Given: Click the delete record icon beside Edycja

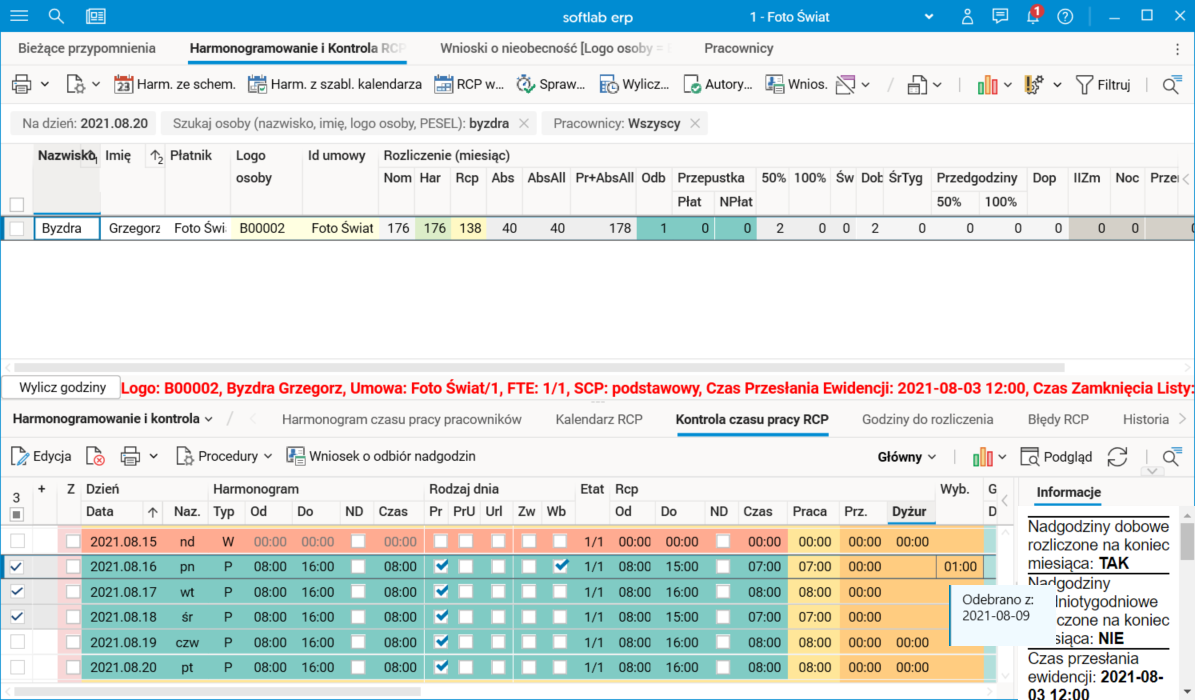Looking at the screenshot, I should pos(95,457).
